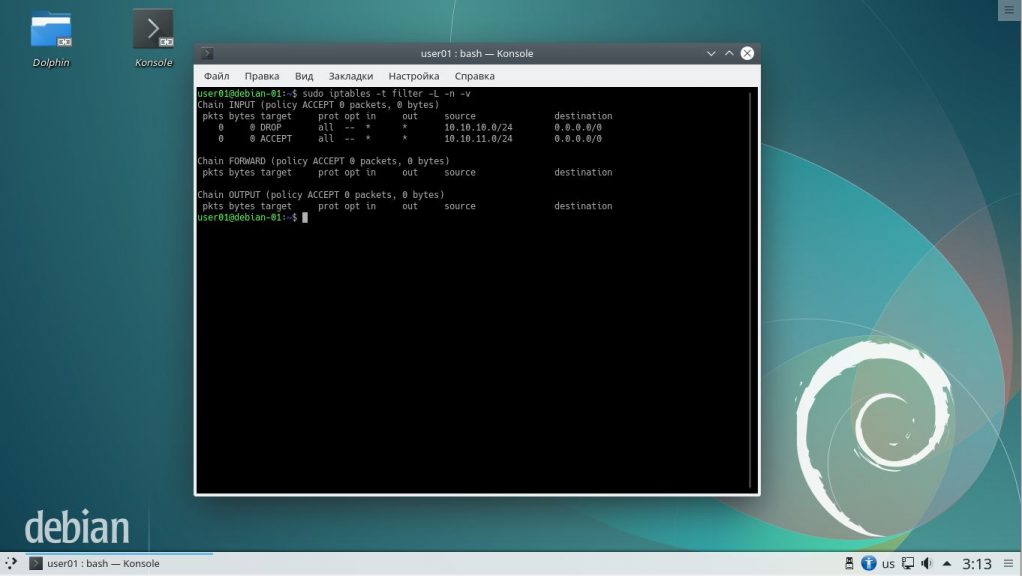Open the panel settings hamburger button
The image size is (1022, 576).
1008,563
